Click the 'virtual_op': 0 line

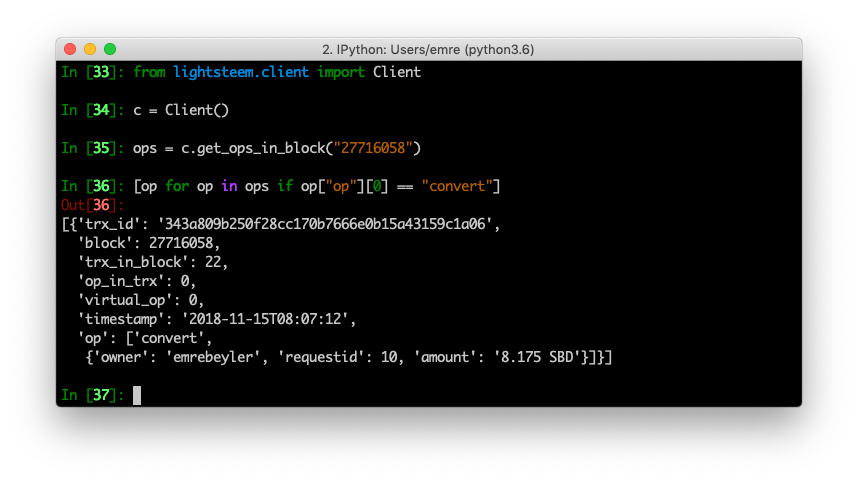[x=141, y=300]
